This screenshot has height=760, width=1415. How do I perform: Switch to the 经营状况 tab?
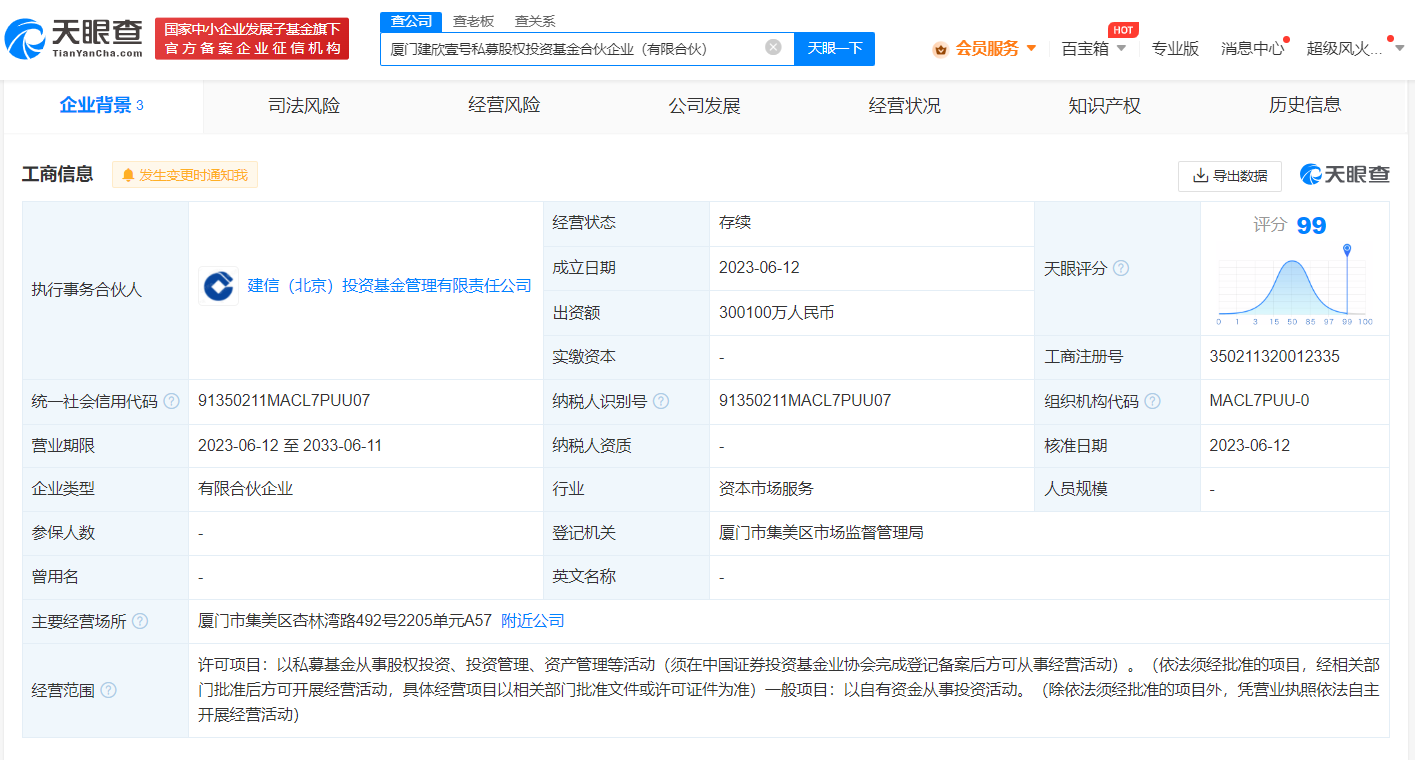[x=904, y=106]
